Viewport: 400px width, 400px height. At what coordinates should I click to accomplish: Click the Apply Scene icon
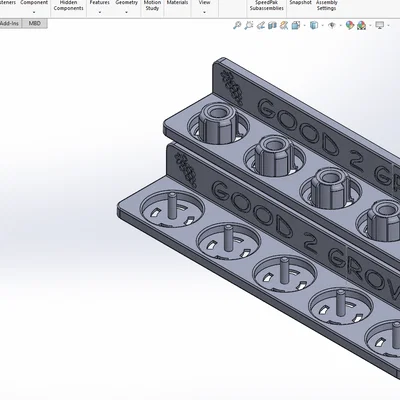[361, 25]
